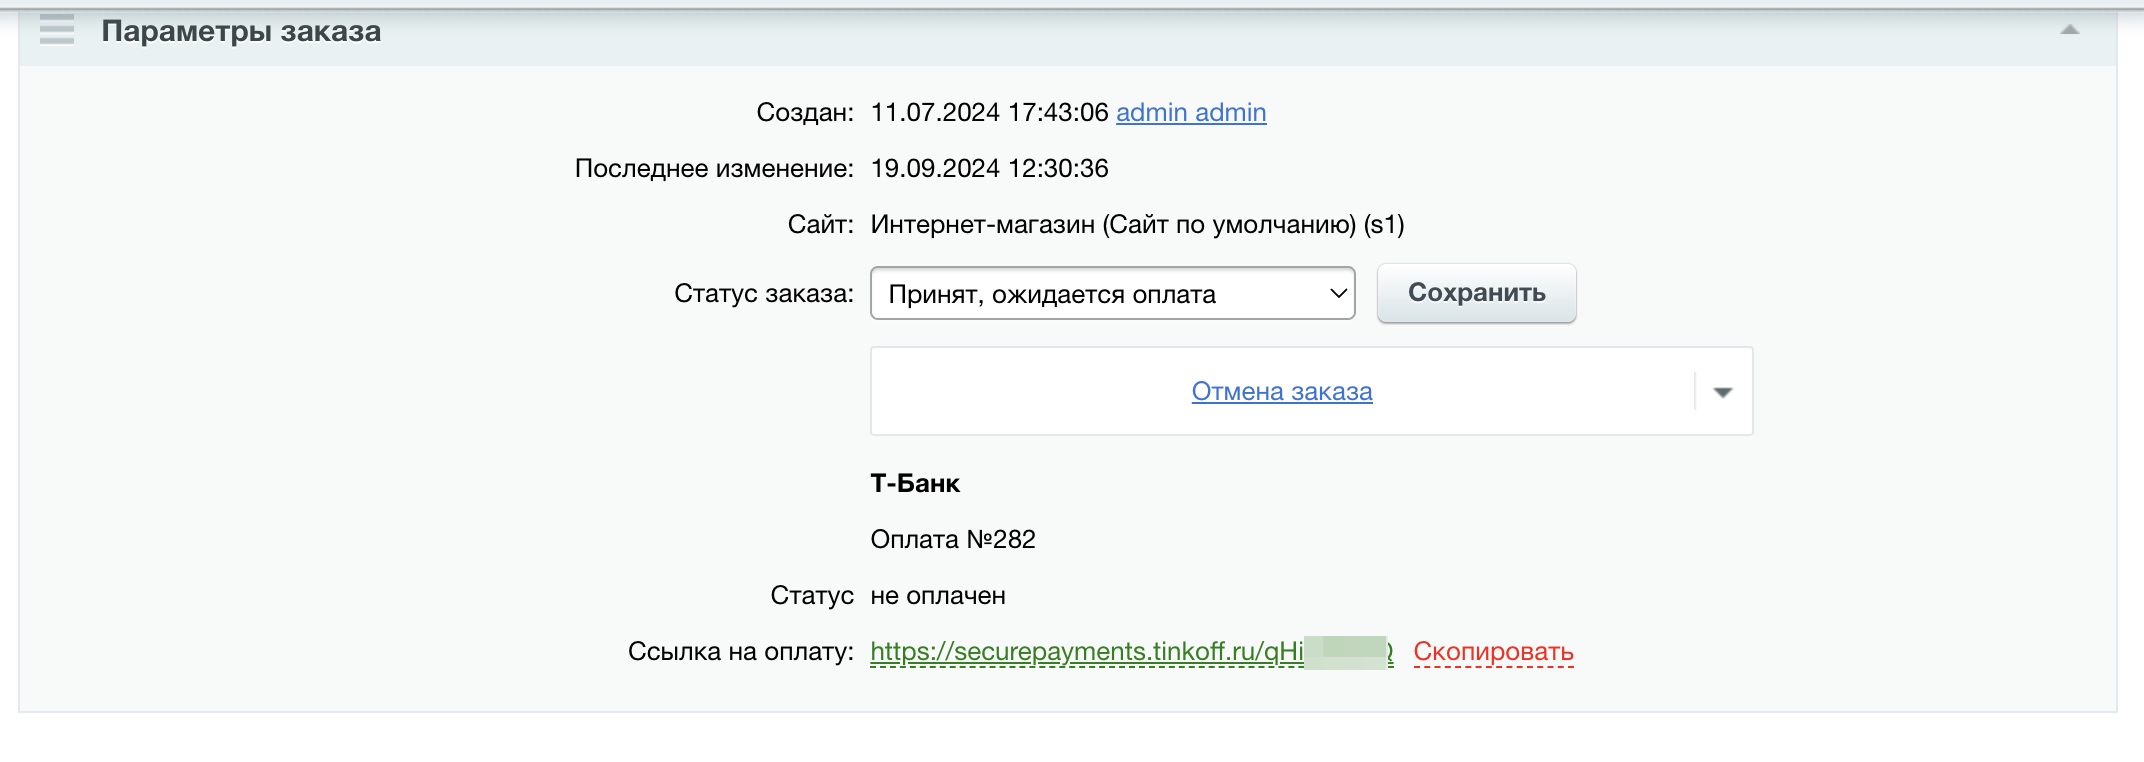Click the Статус заказа: field label
This screenshot has width=2144, height=762.
[x=763, y=294]
